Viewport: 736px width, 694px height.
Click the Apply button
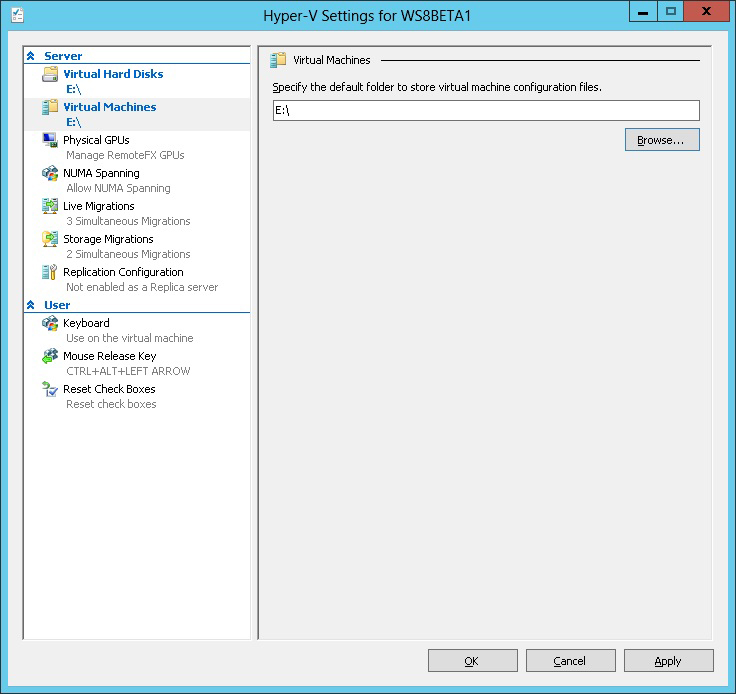point(668,661)
